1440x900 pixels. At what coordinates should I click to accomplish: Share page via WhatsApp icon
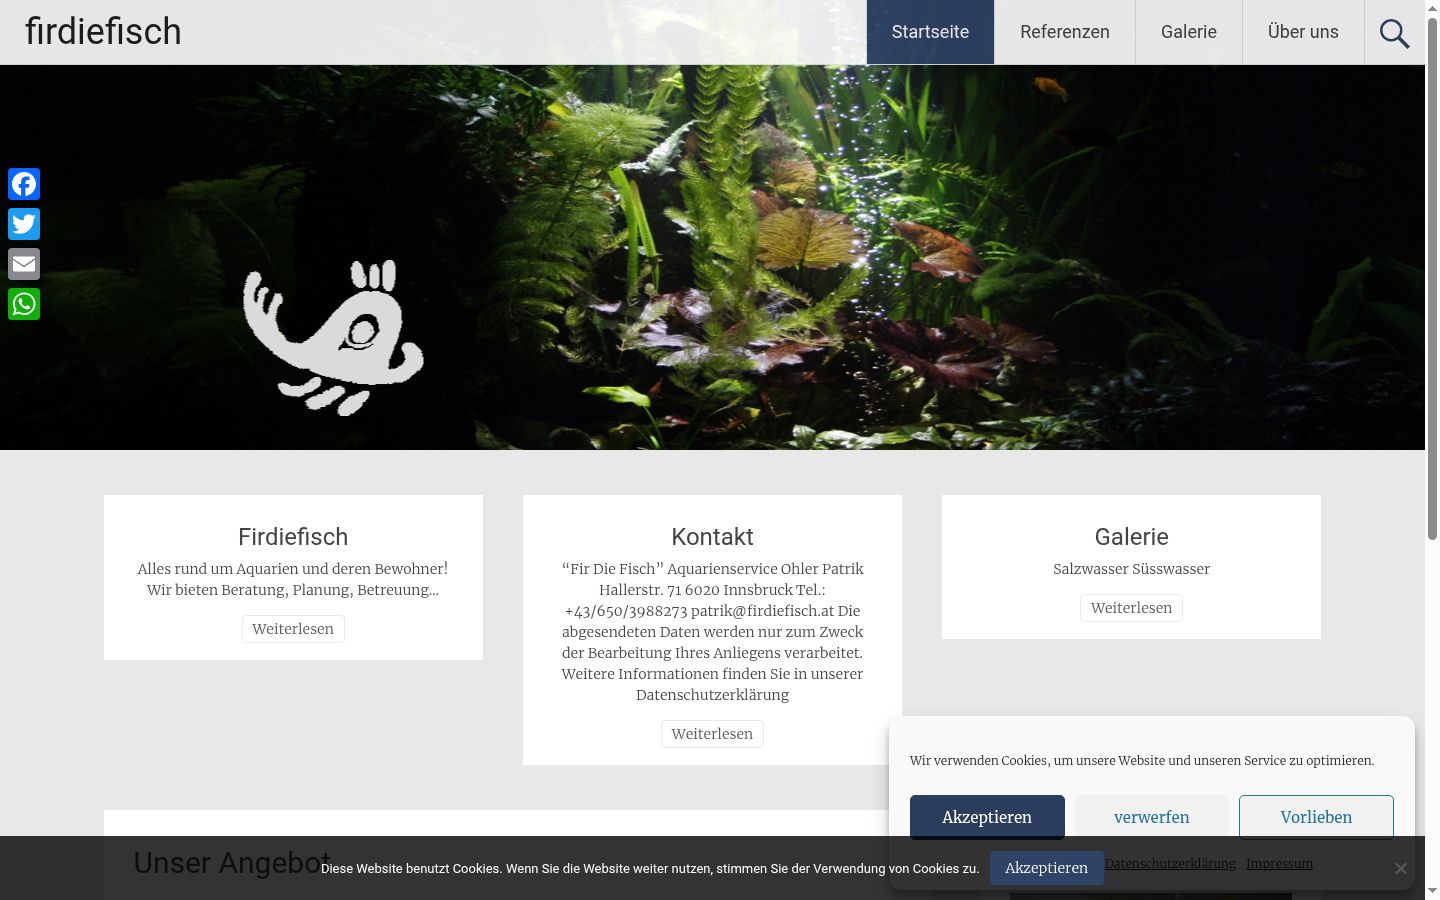[24, 304]
